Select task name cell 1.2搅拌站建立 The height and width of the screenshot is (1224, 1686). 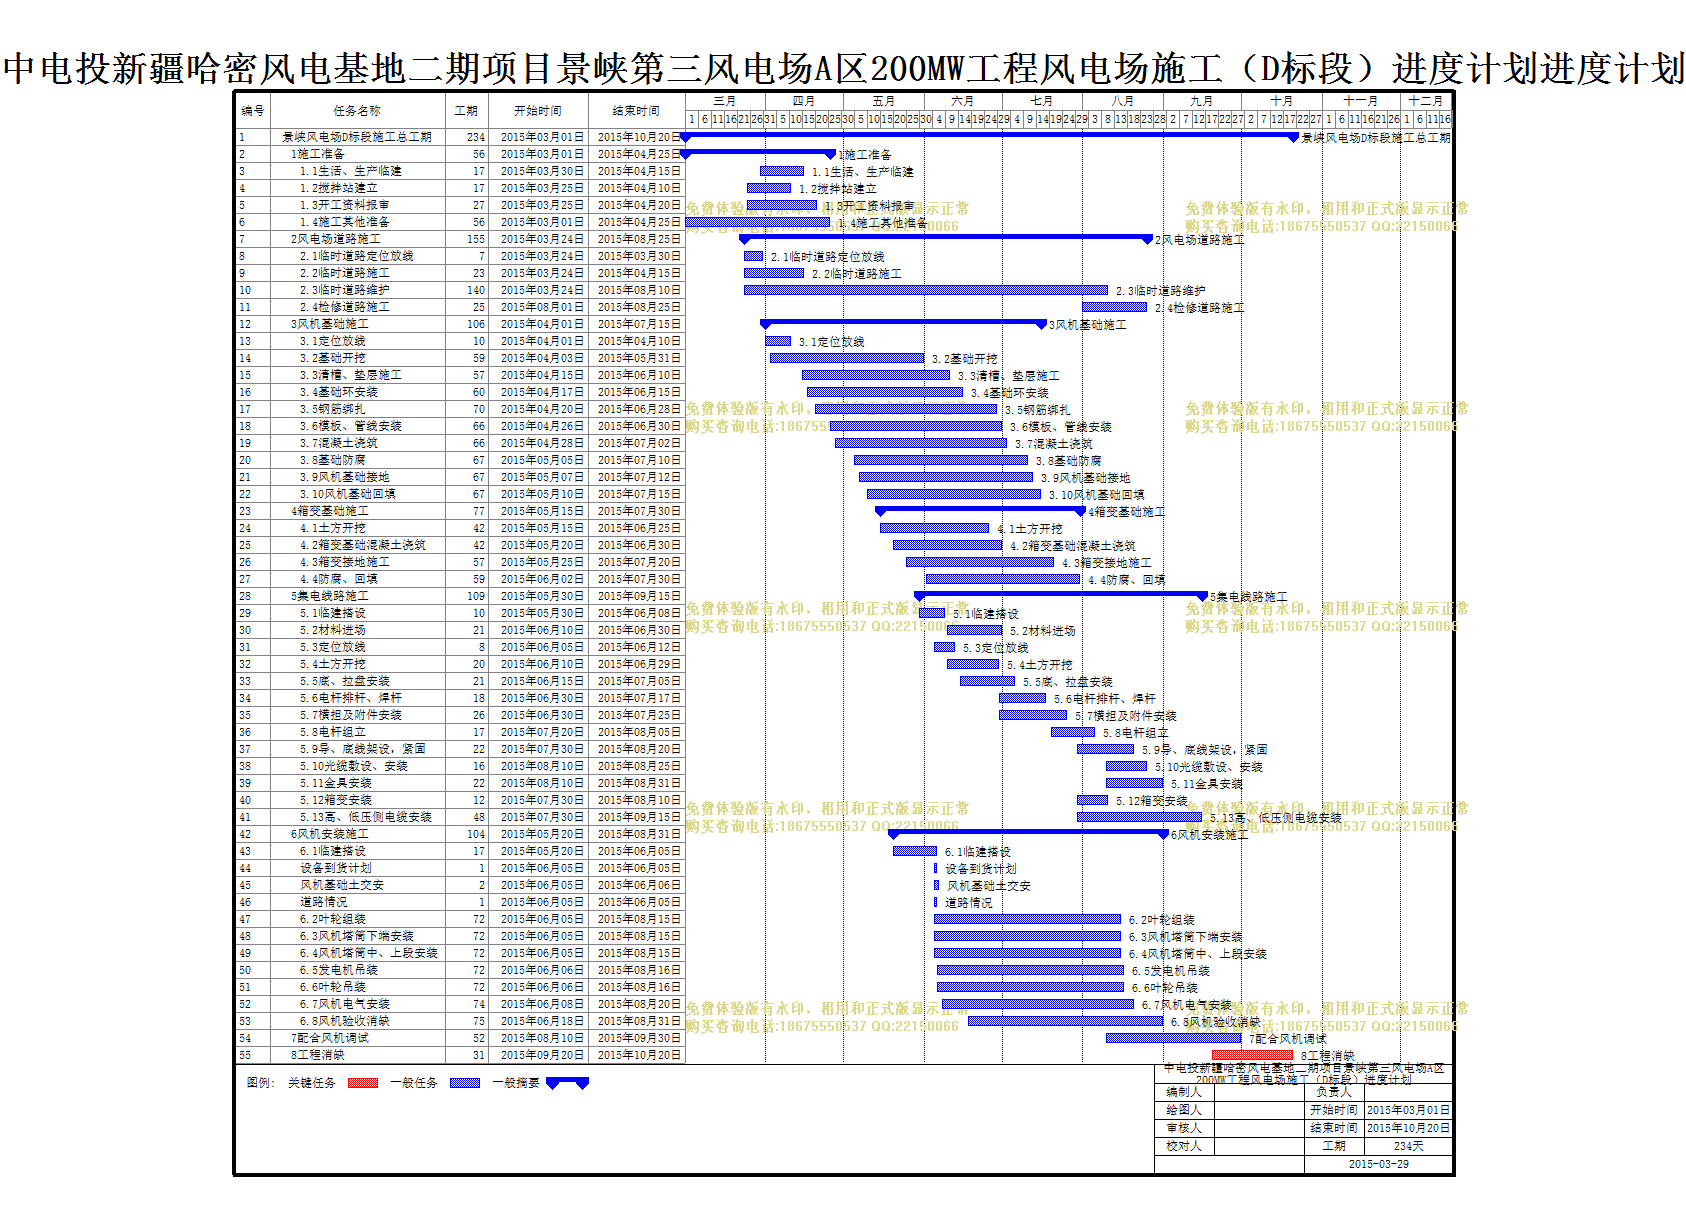pyautogui.click(x=358, y=188)
